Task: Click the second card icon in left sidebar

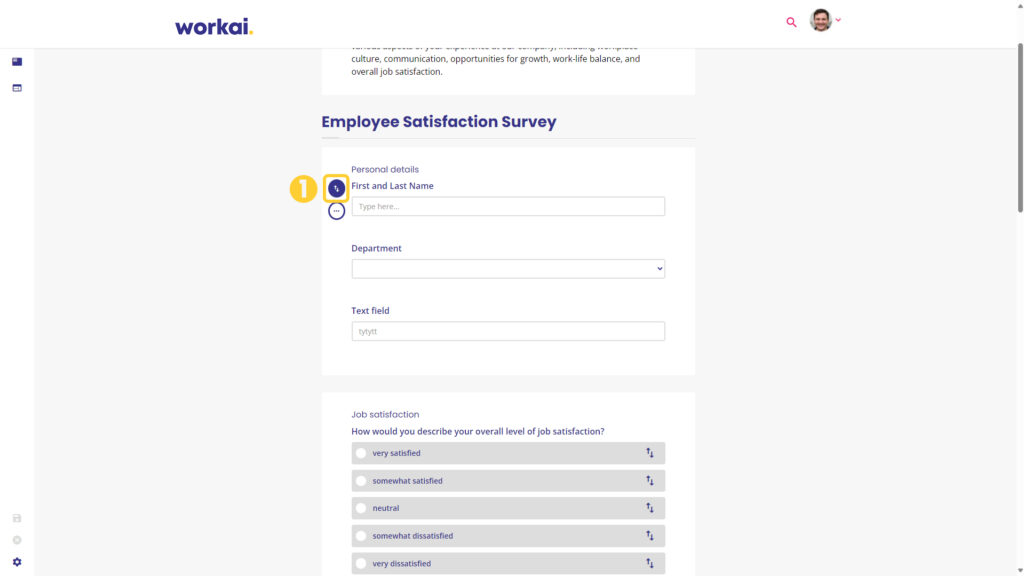Action: click(x=17, y=88)
